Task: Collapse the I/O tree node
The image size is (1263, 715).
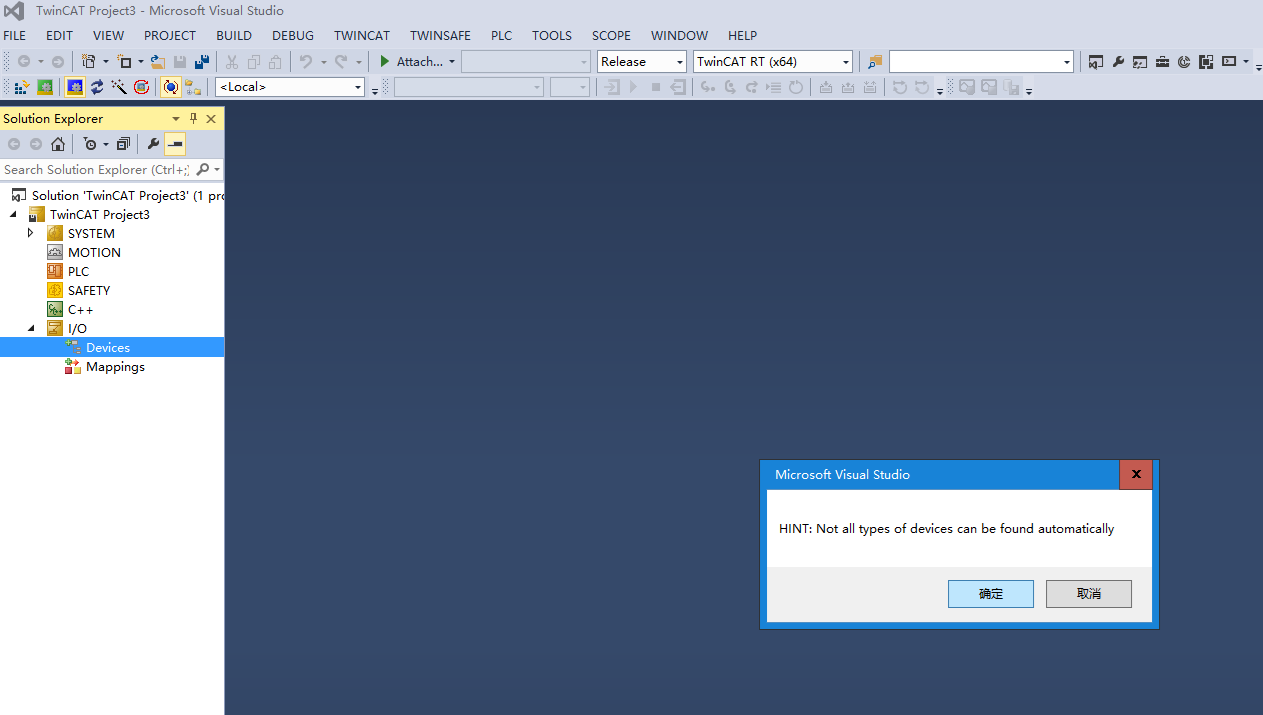Action: click(x=31, y=328)
